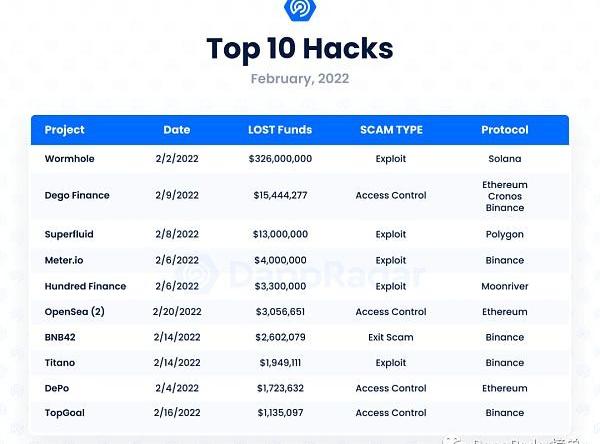Open the OpenSea (2) entry
This screenshot has width=600, height=444.
[74, 312]
